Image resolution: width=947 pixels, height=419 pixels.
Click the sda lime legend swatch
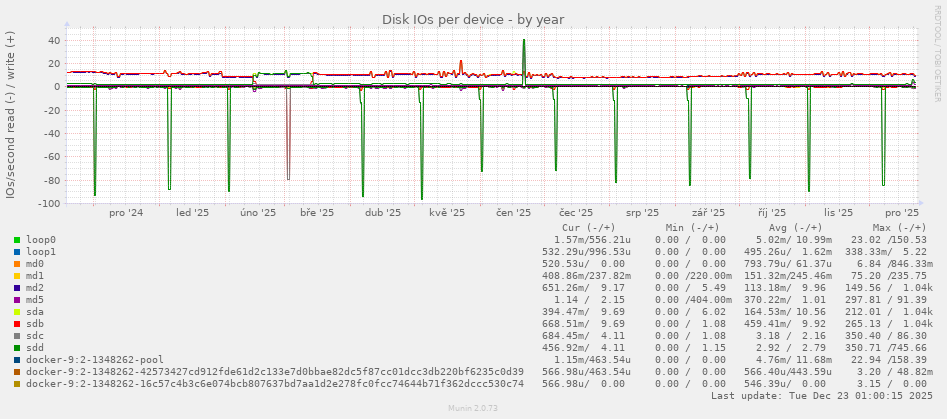point(17,312)
